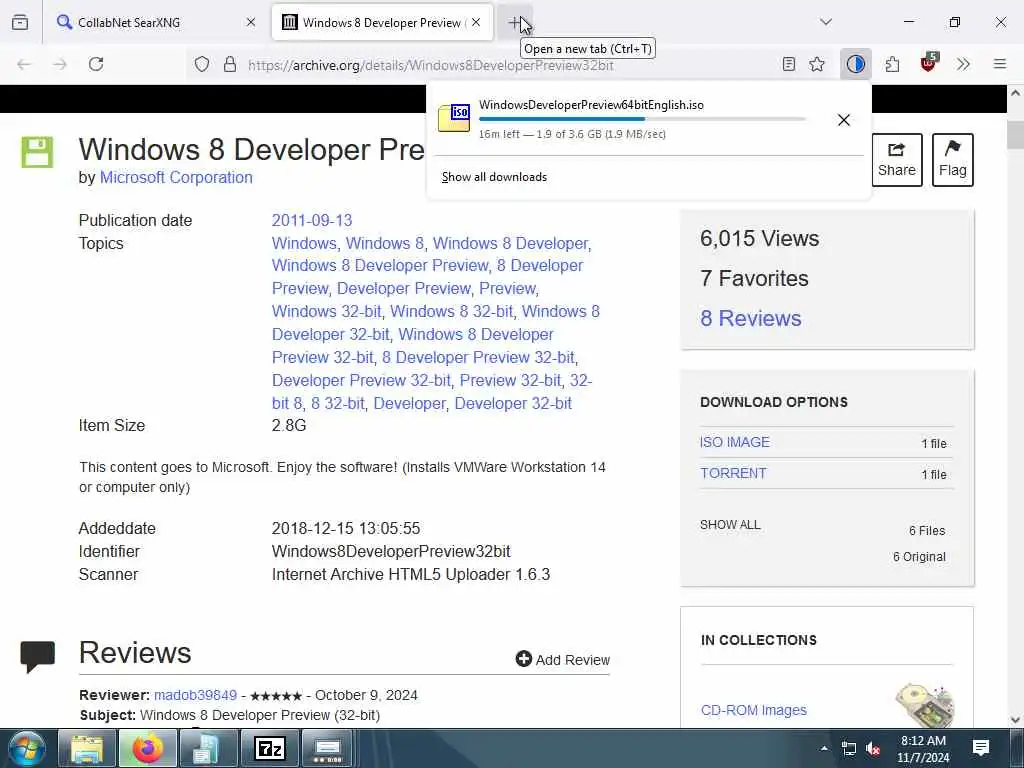Open the 'Developer Preview 32-bit' topic link
The width and height of the screenshot is (1024, 768).
pyautogui.click(x=361, y=380)
